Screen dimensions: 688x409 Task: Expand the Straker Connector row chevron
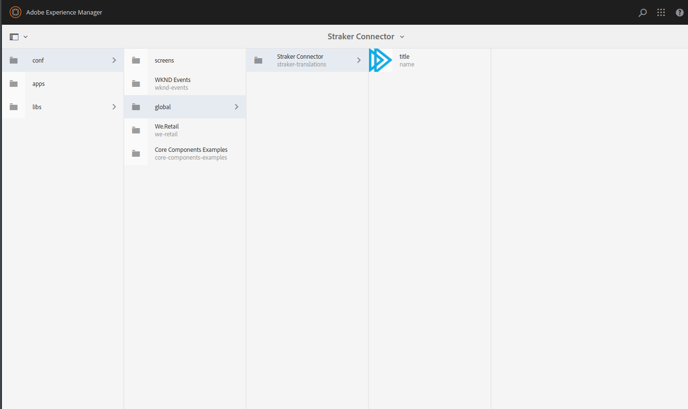pos(359,60)
